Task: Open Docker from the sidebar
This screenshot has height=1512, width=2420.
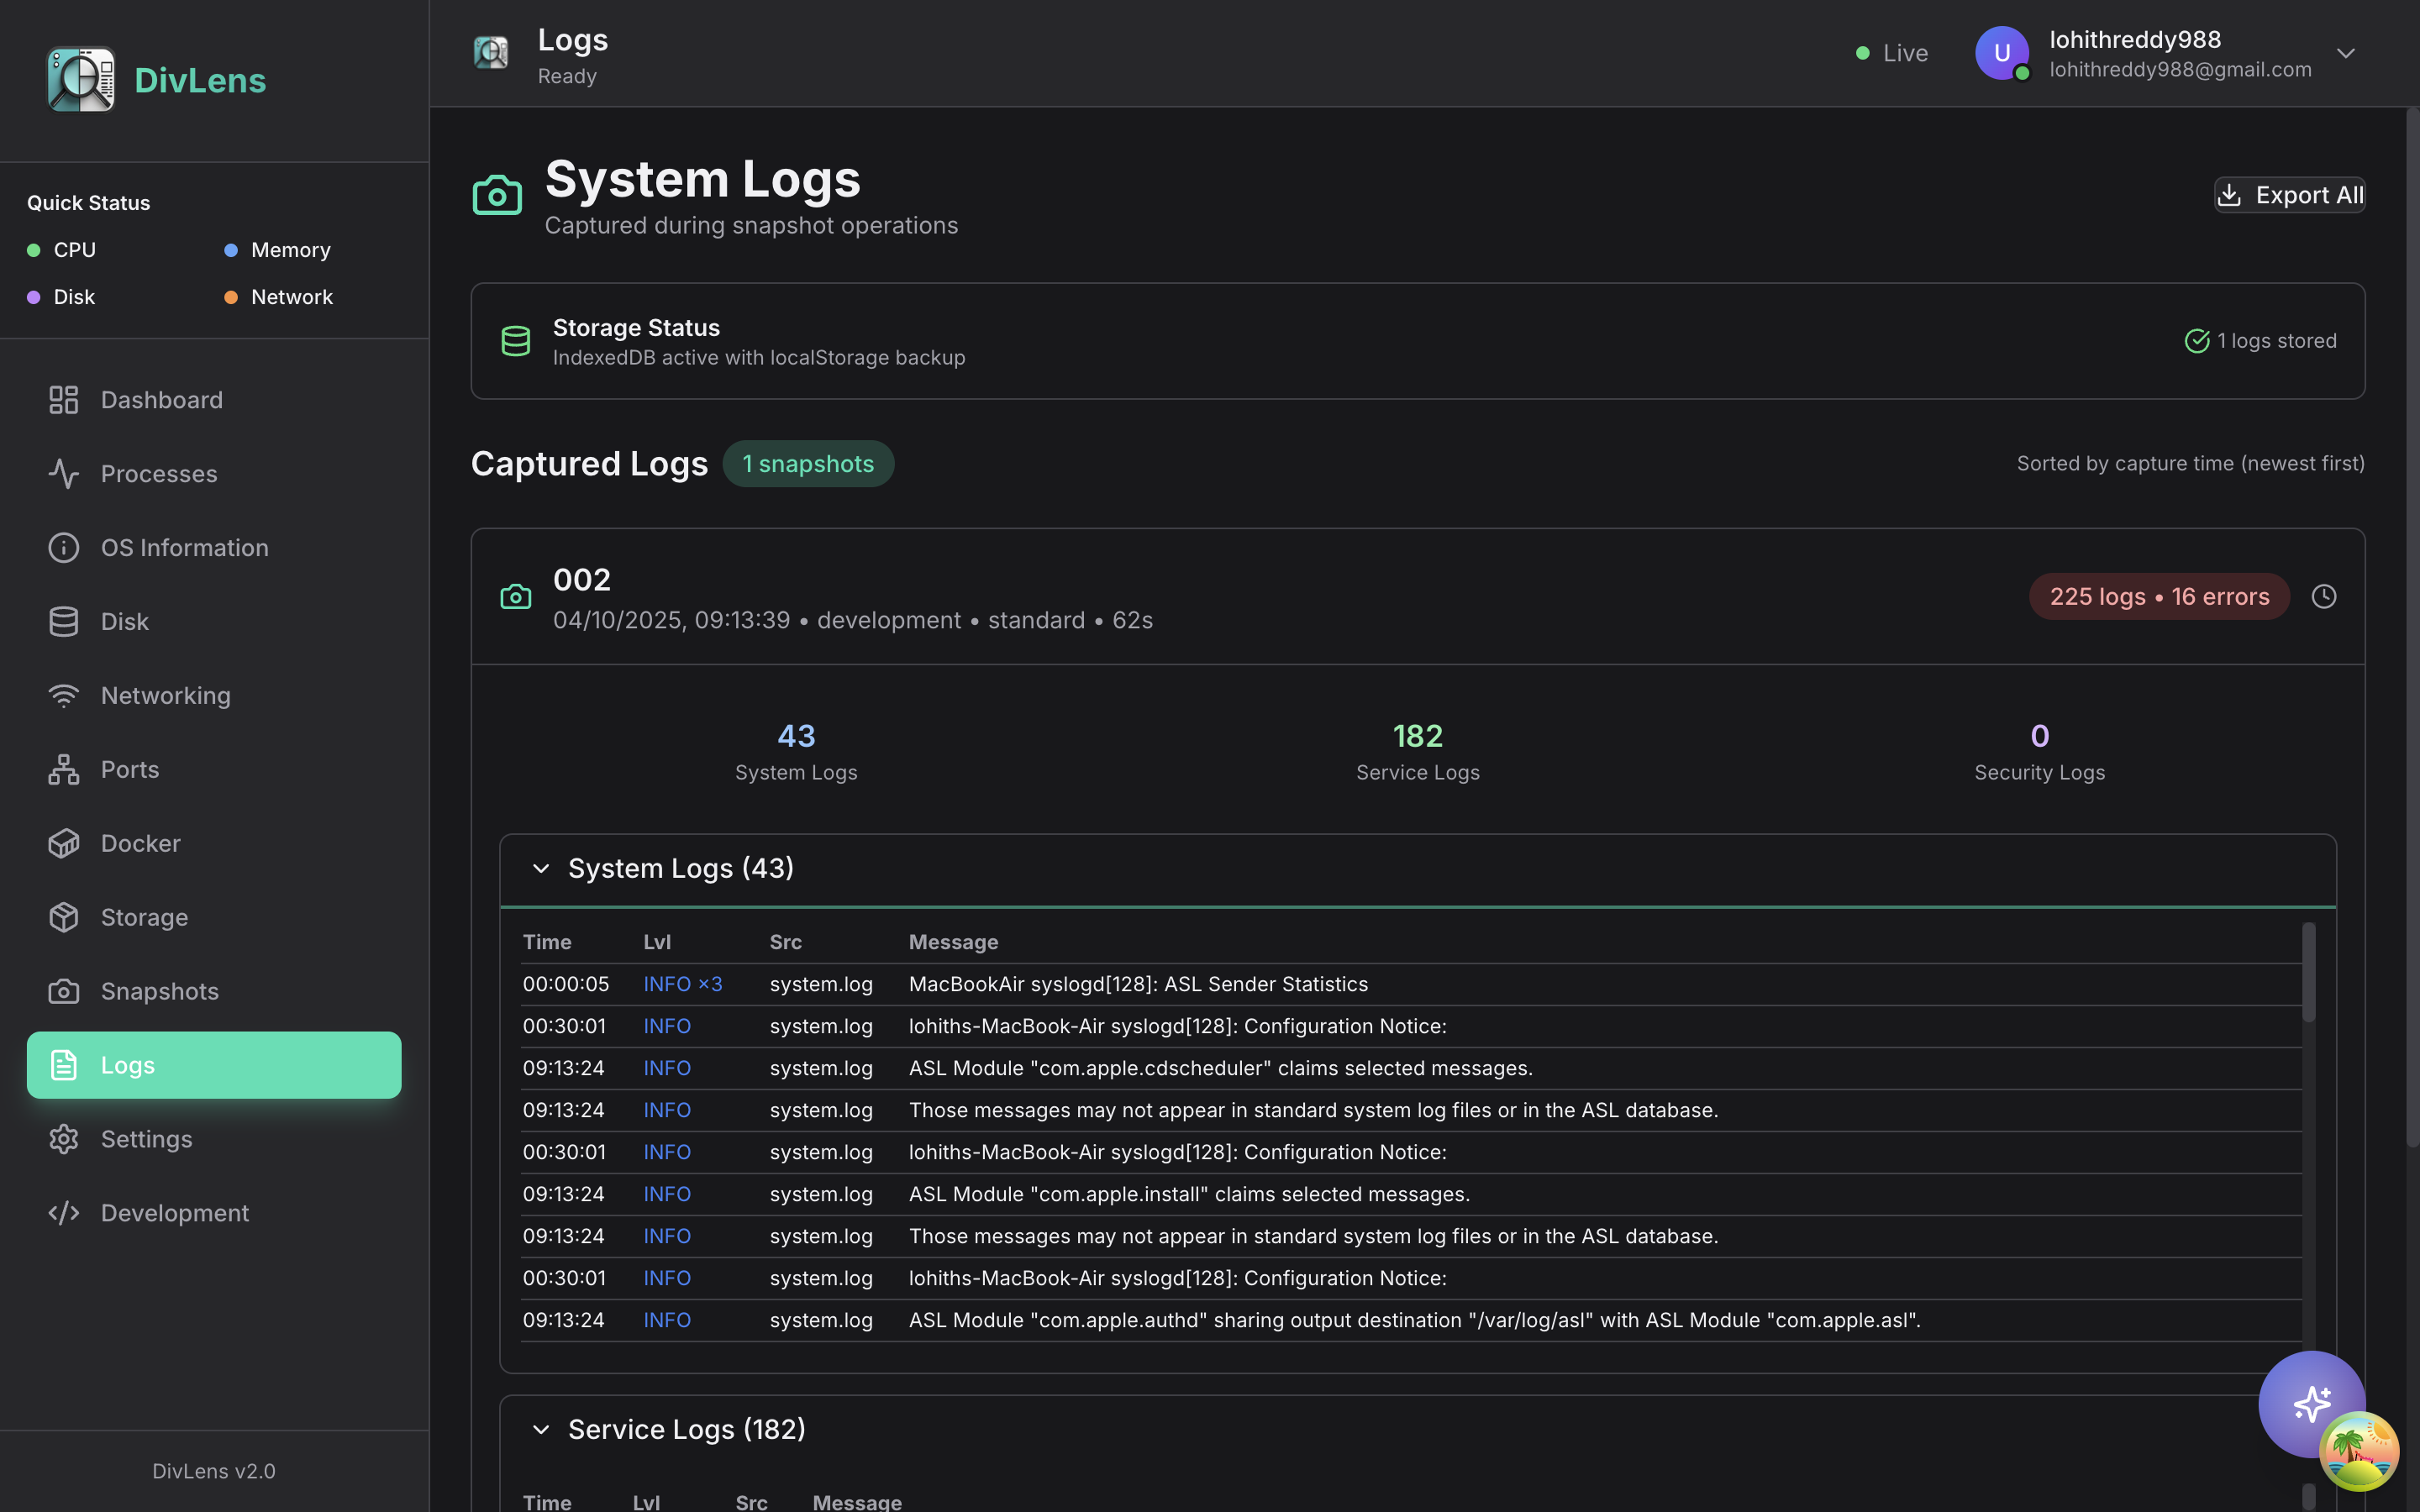Action: pyautogui.click(x=140, y=843)
